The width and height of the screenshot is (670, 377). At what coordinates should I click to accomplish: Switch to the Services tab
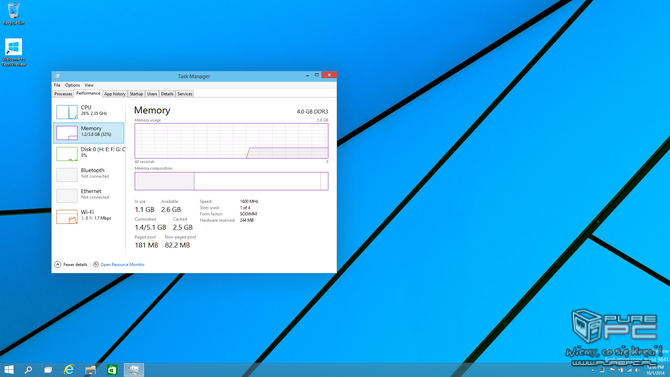click(185, 94)
